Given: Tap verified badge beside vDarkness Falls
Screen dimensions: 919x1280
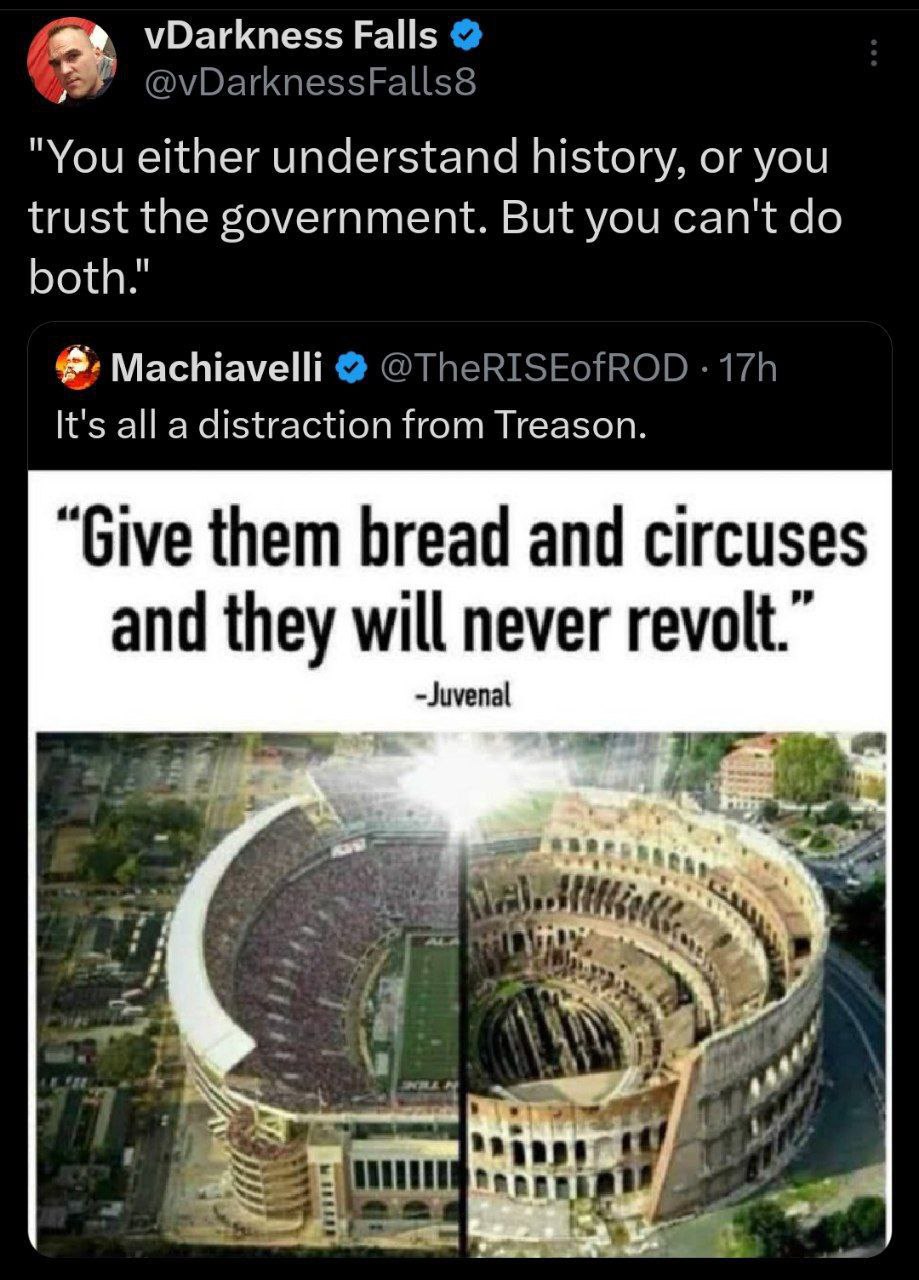Looking at the screenshot, I should (x=467, y=37).
